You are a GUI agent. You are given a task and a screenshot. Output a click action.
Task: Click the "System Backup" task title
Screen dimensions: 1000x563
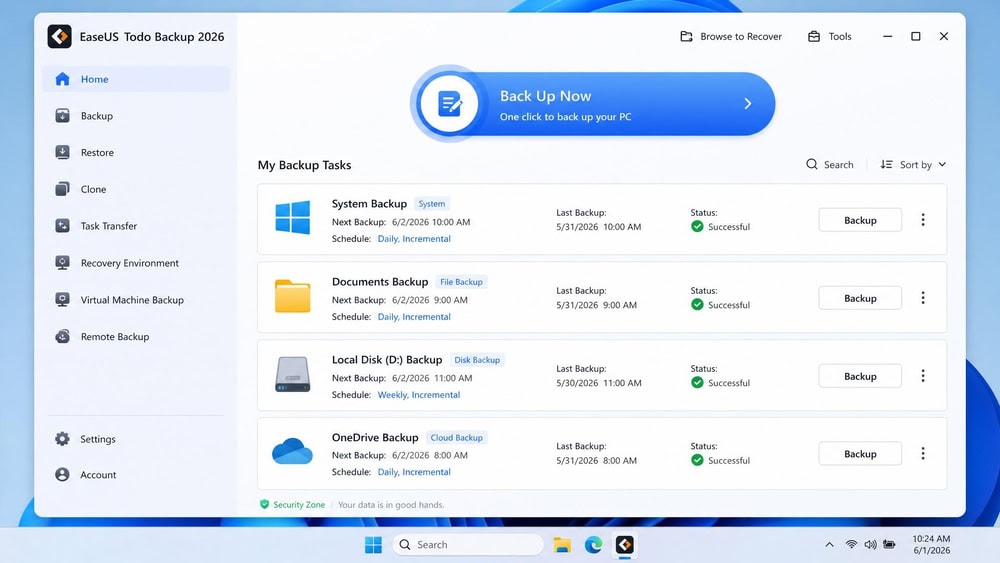click(369, 203)
